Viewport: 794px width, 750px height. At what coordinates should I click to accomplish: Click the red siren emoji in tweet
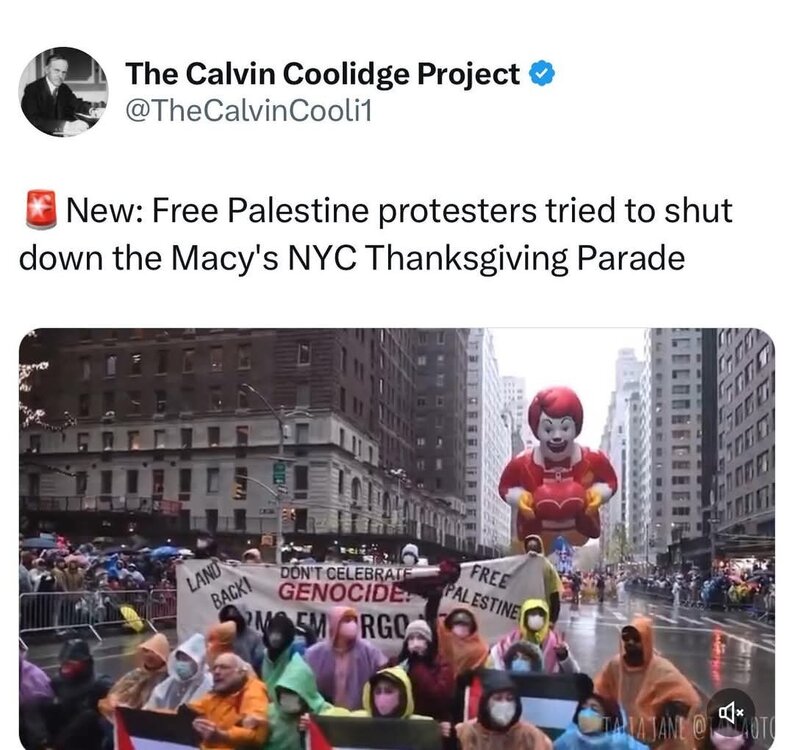tap(42, 210)
